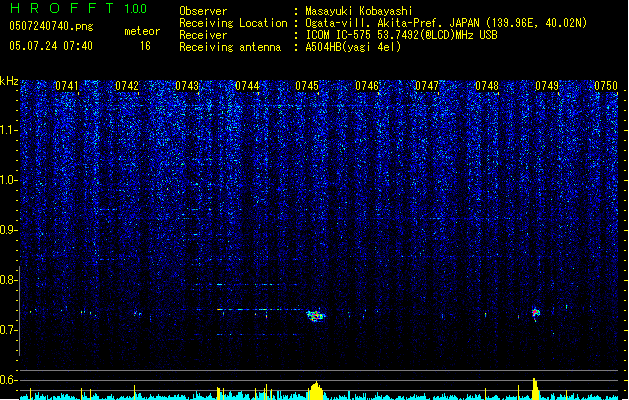Click the 0749 time marker
The height and width of the screenshot is (400, 629).
tap(547, 86)
